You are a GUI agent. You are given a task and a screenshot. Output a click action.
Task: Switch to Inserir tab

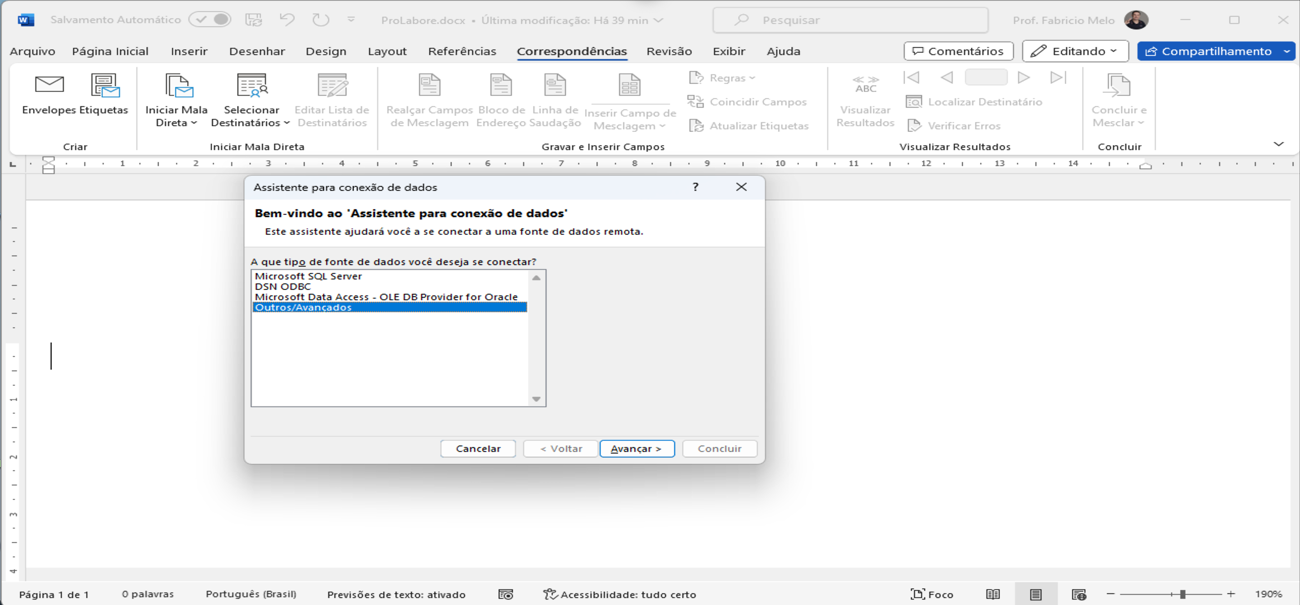pyautogui.click(x=189, y=51)
